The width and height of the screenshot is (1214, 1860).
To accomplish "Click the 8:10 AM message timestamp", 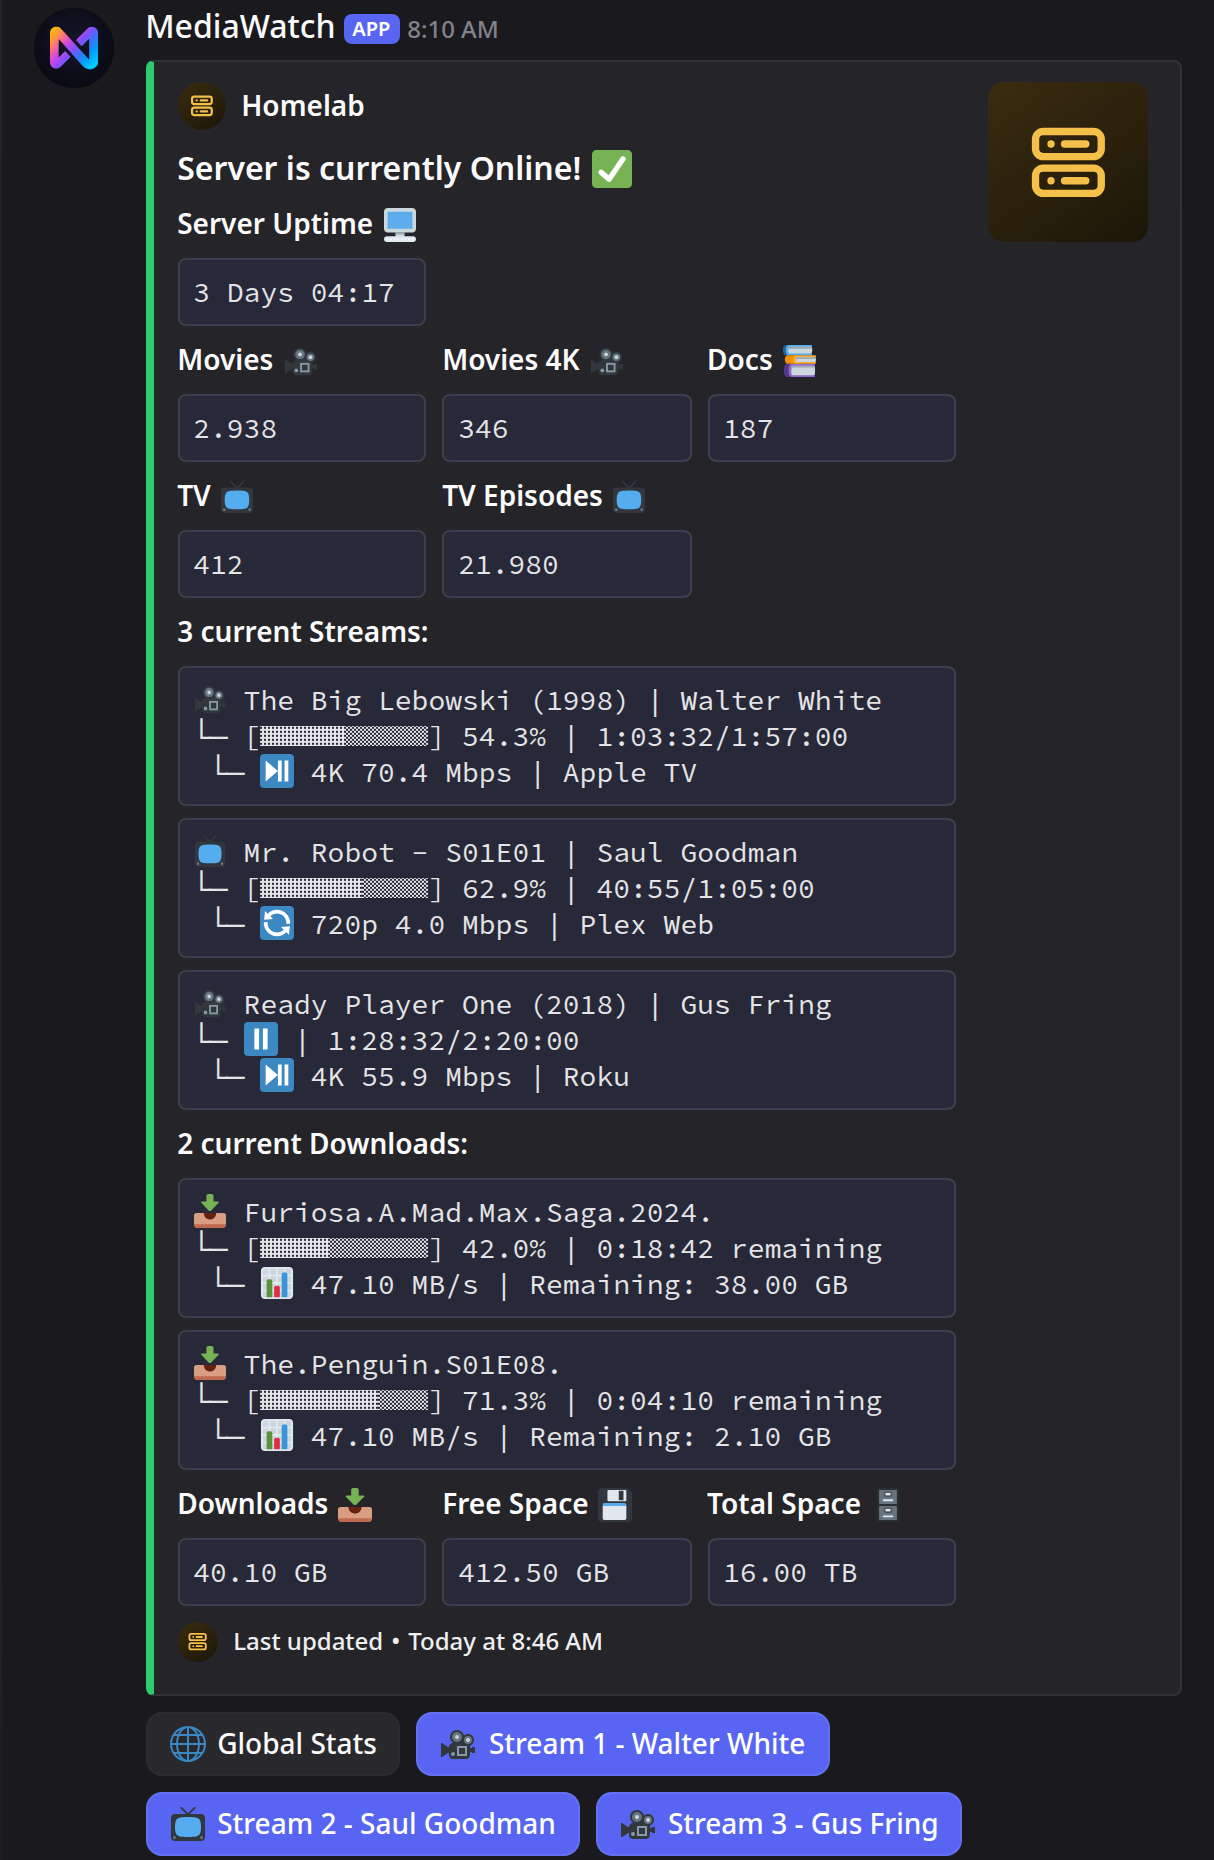I will click(452, 30).
